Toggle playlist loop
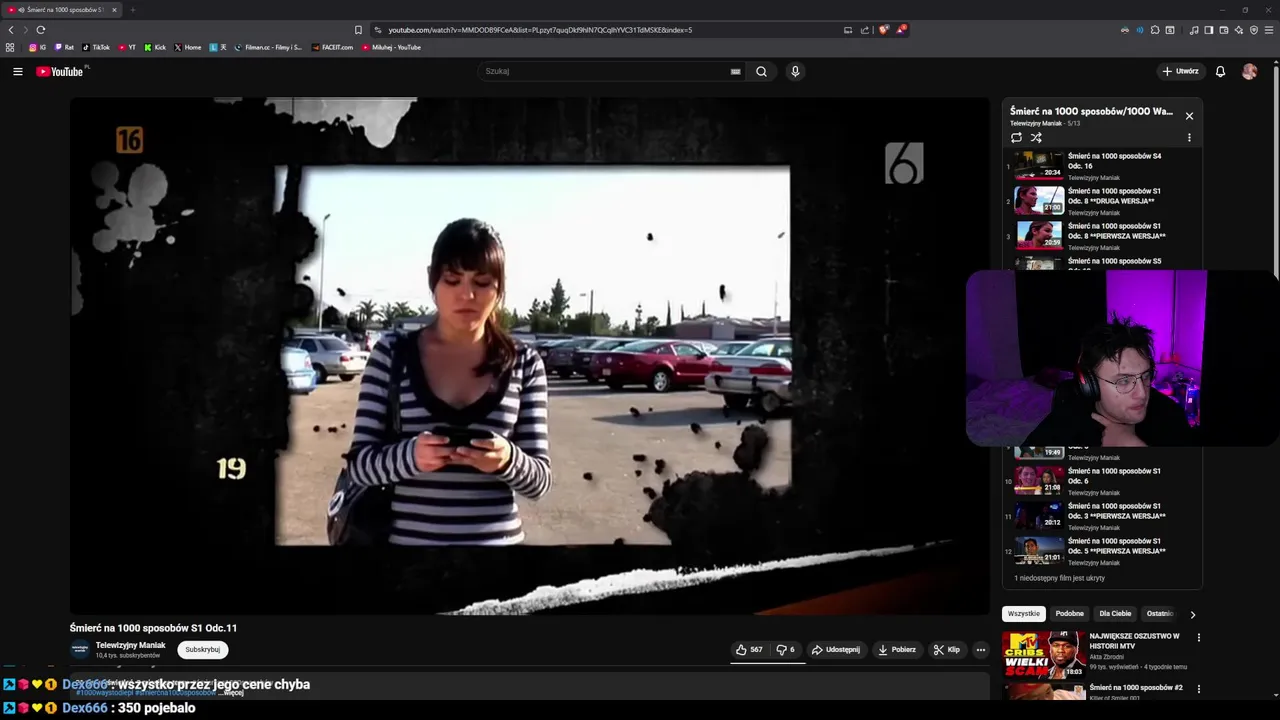This screenshot has width=1280, height=720. tap(1016, 138)
